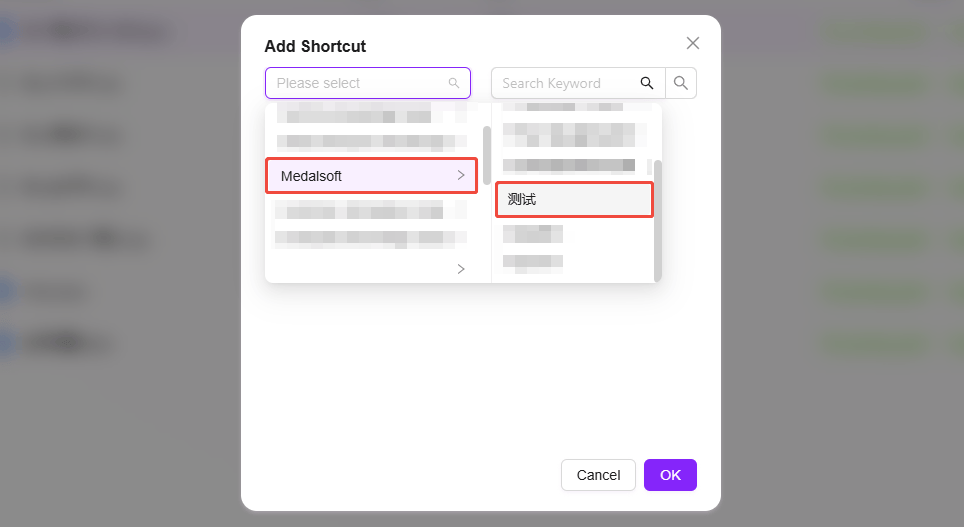Open the 'Please select' dropdown field
964x527 pixels.
(368, 83)
